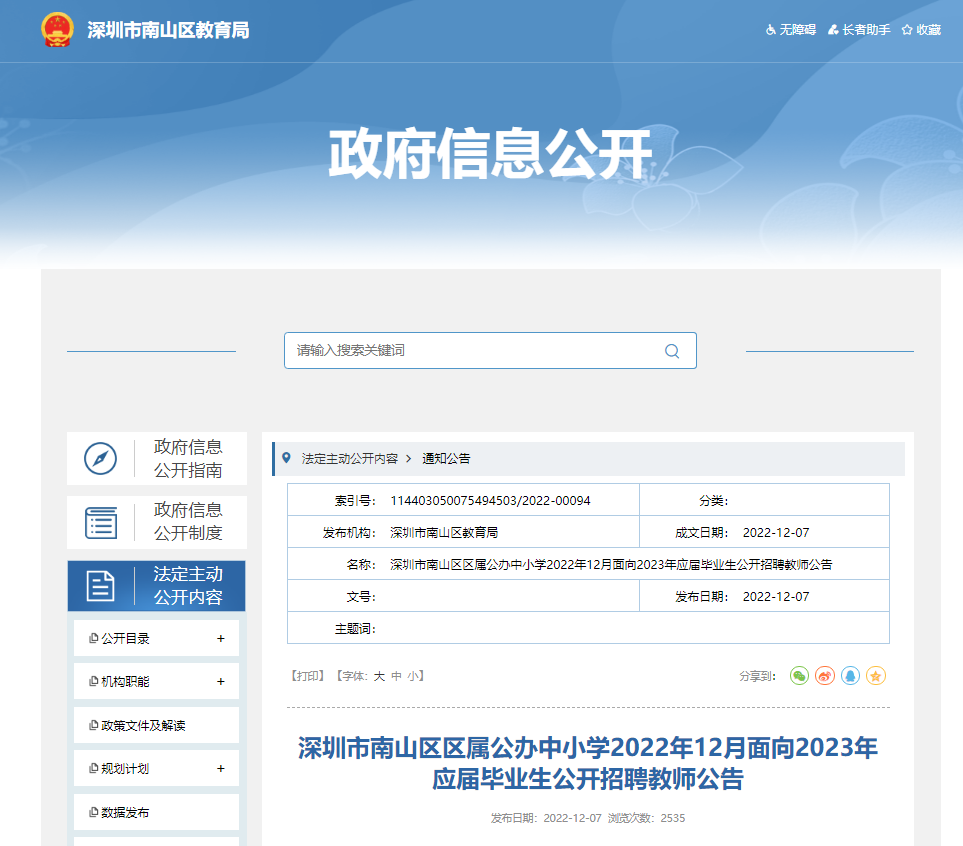Expand the 规划计划 plus sign
Screen dimensions: 963x846
tap(220, 769)
